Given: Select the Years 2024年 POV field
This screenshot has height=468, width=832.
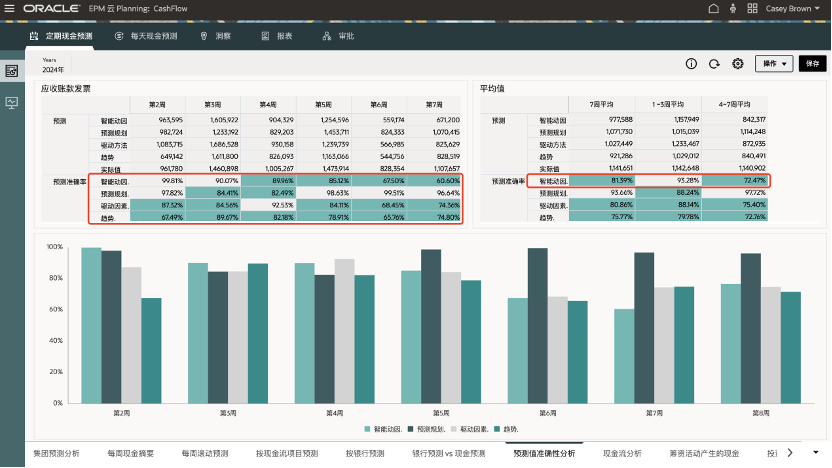Looking at the screenshot, I should [x=53, y=68].
